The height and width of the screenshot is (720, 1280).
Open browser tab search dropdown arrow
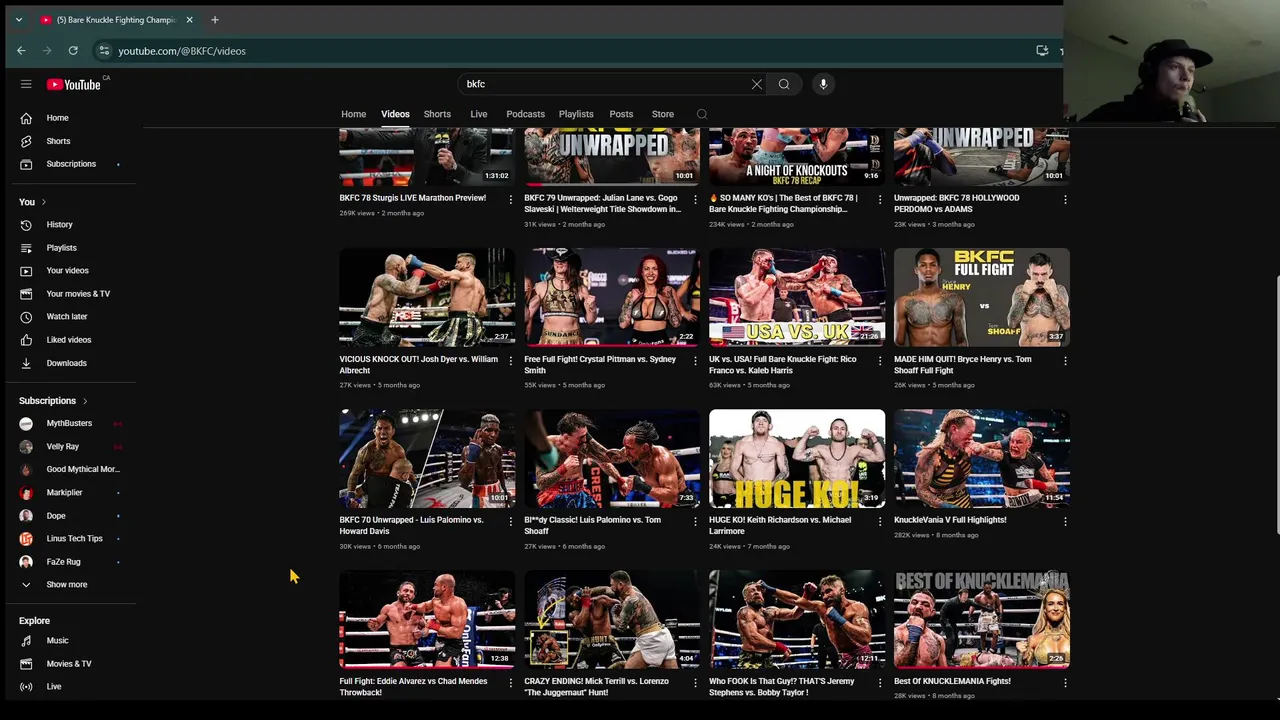point(18,20)
